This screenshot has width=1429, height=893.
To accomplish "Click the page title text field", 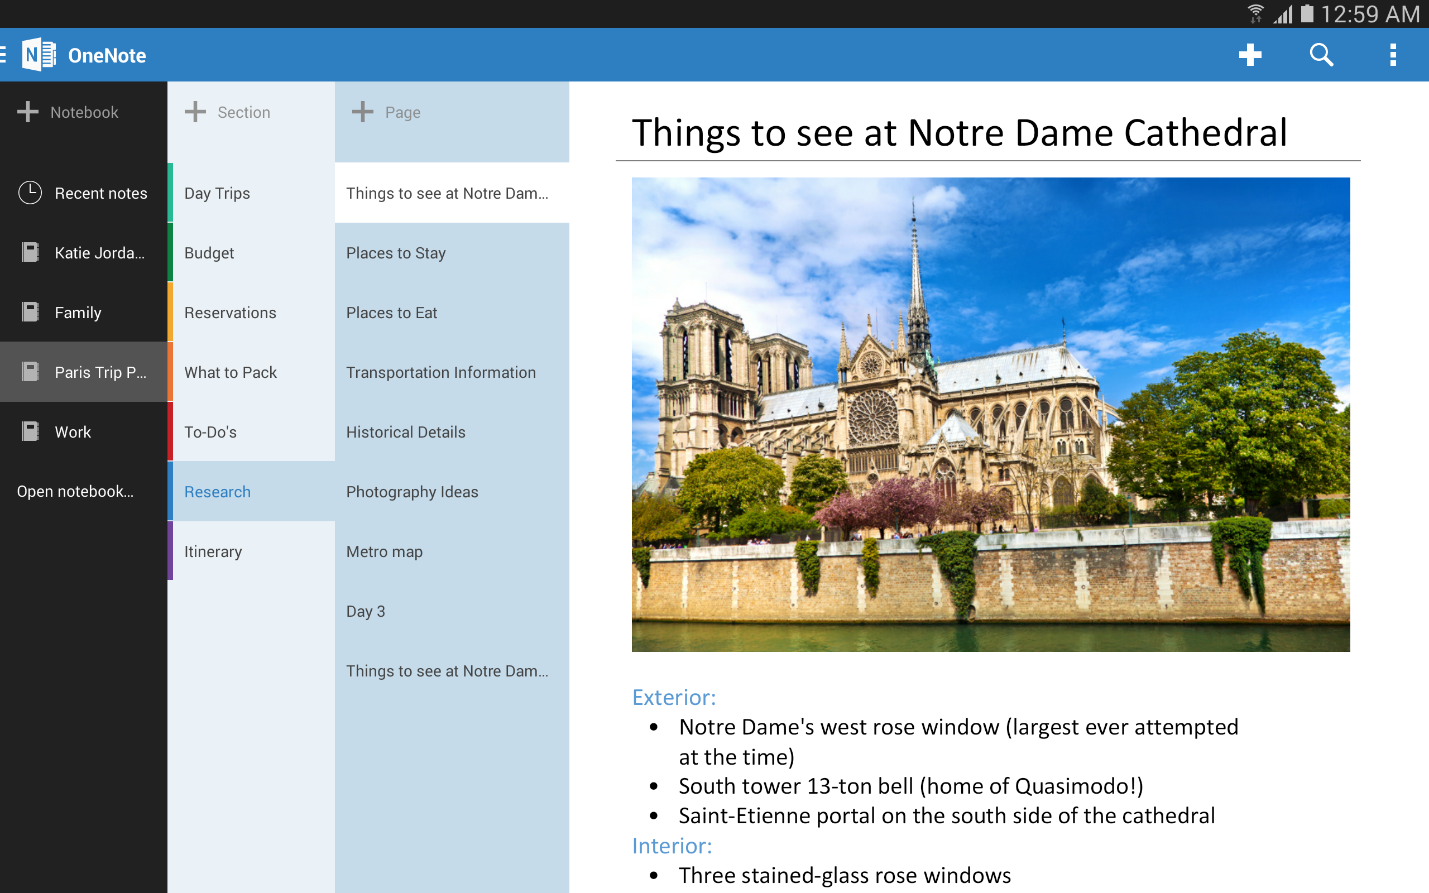I will pyautogui.click(x=958, y=131).
